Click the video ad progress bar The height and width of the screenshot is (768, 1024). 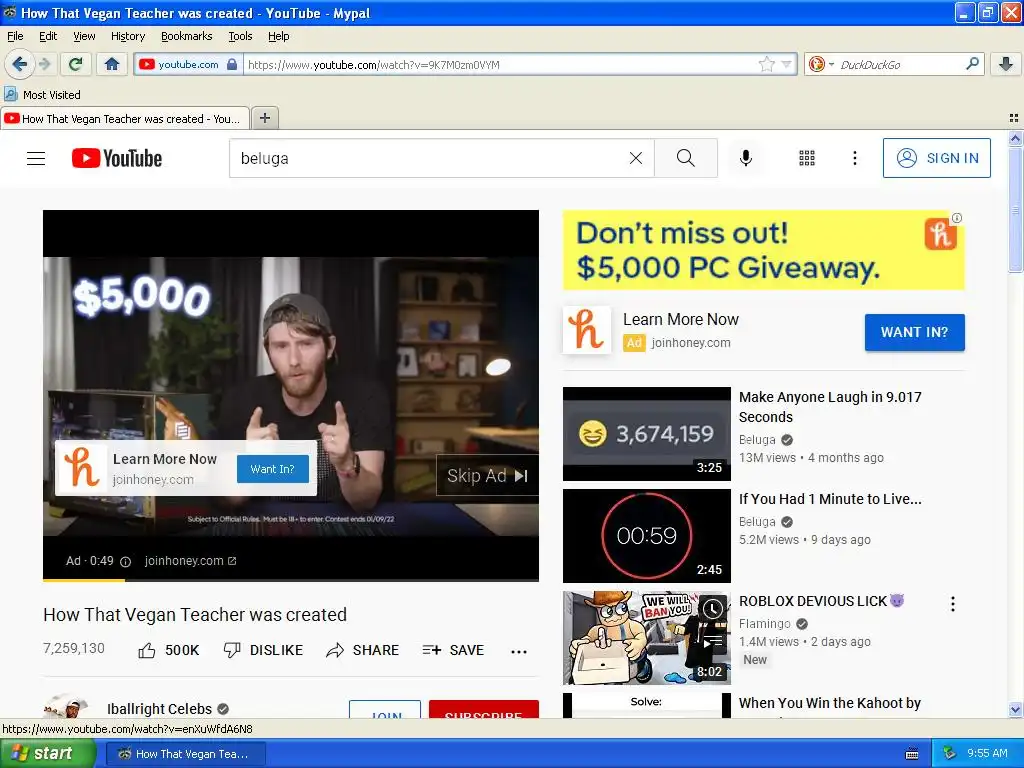291,579
